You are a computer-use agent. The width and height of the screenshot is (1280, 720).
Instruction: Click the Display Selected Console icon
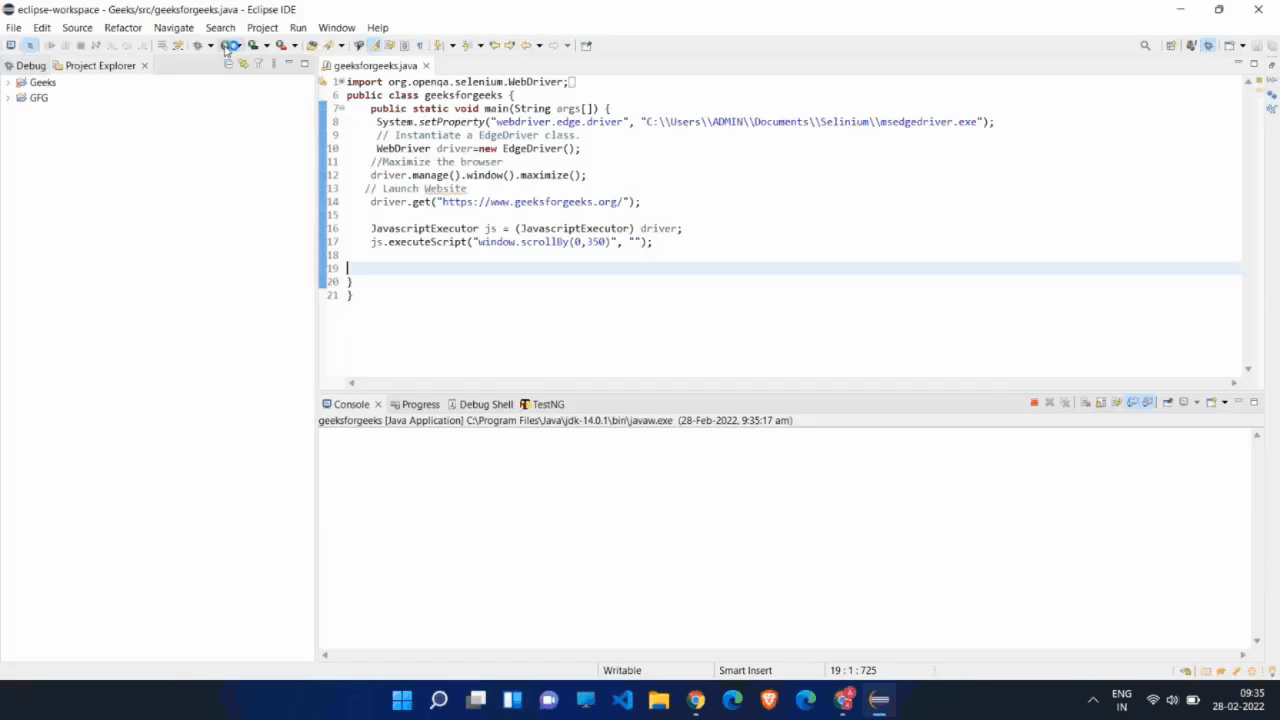[x=1183, y=402]
